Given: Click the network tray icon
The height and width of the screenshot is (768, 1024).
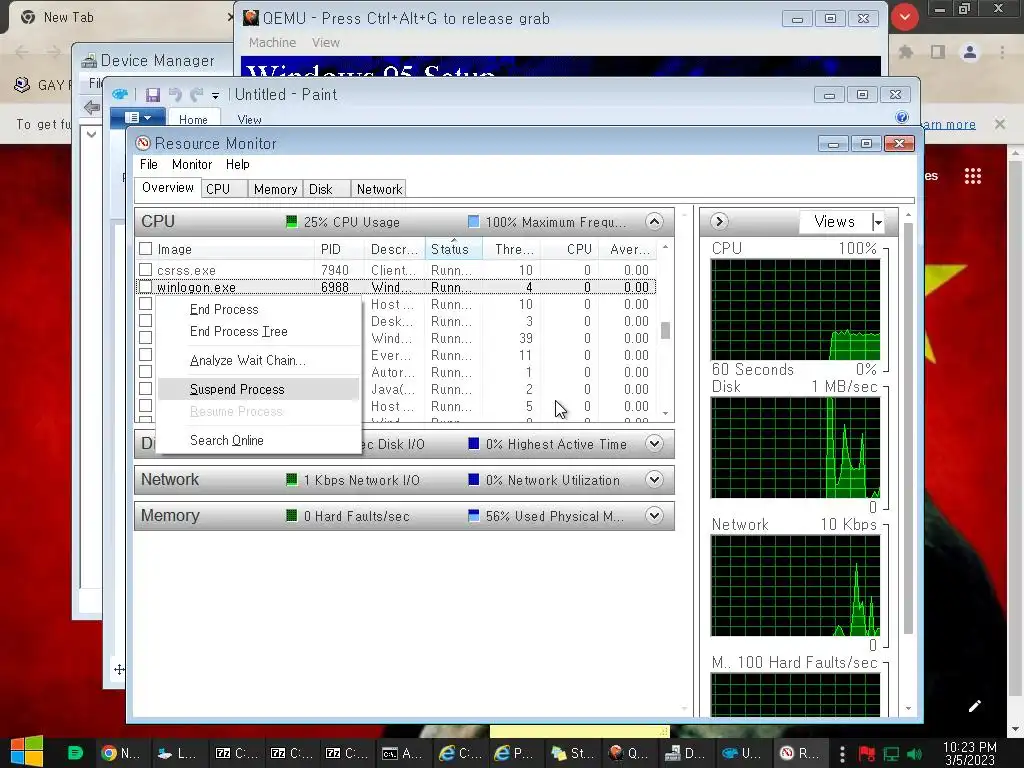Looking at the screenshot, I should click(891, 754).
